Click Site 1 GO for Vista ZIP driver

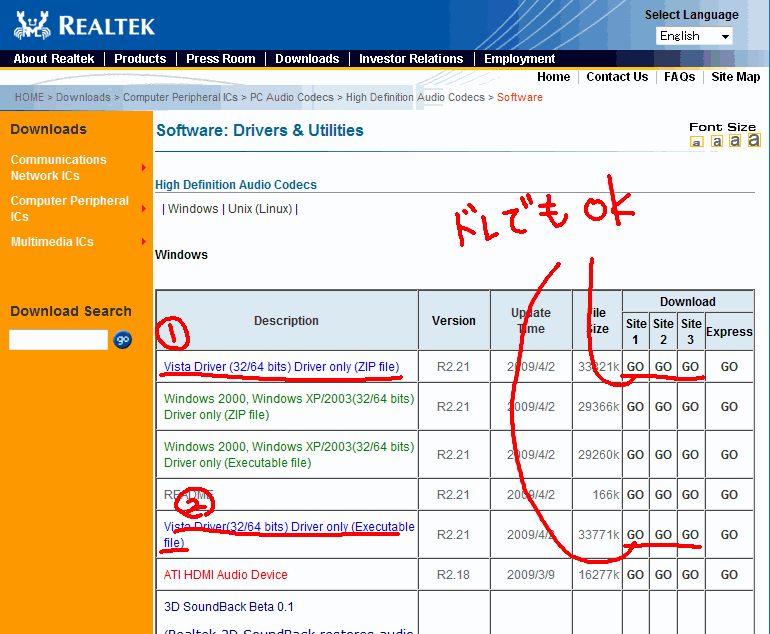click(x=635, y=367)
